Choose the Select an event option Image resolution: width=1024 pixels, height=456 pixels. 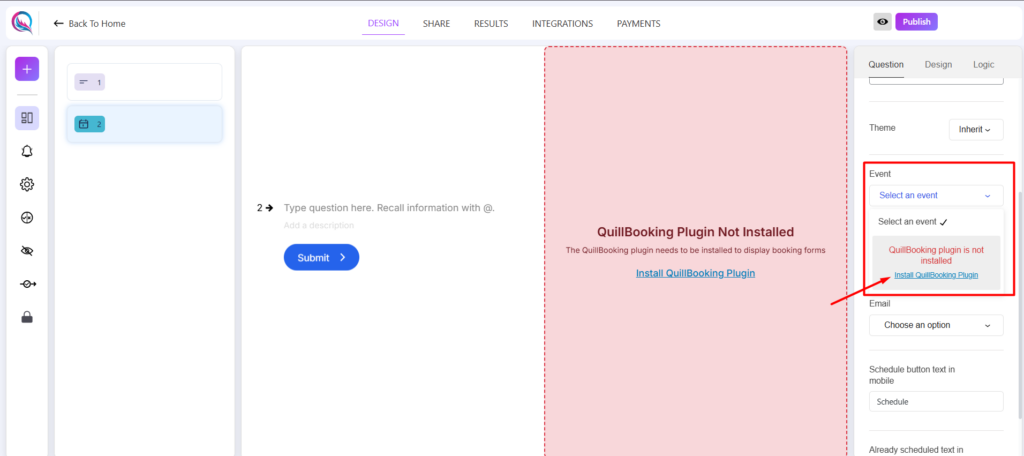(x=912, y=222)
